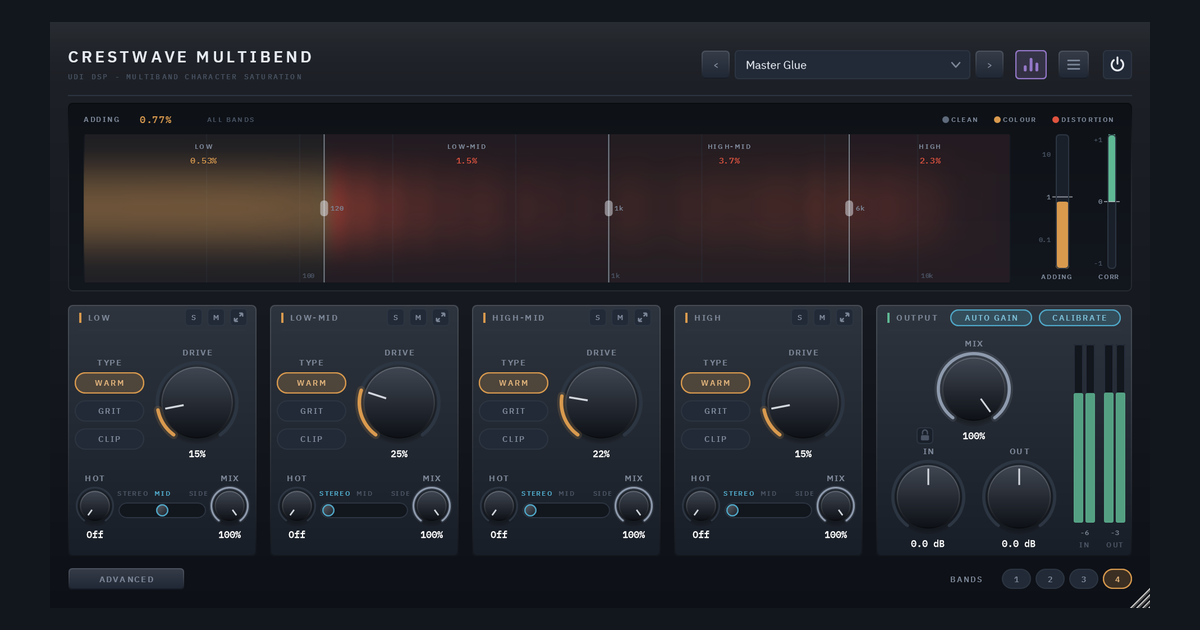This screenshot has width=1200, height=630.
Task: Click the LOW band MIX knob
Action: (x=229, y=506)
